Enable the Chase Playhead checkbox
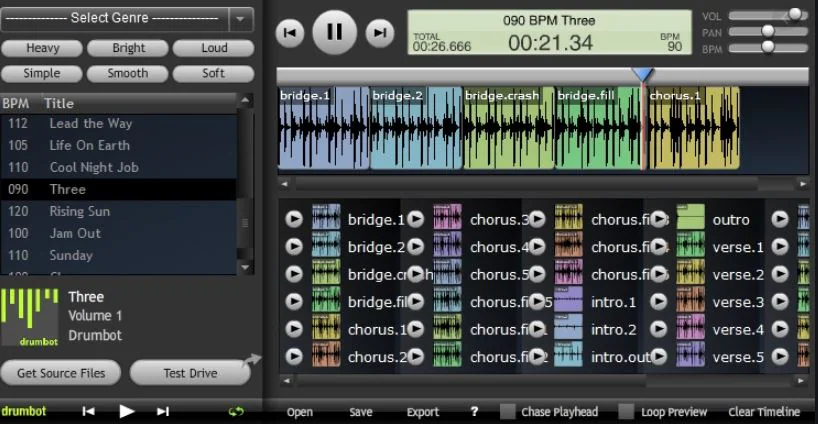 coord(508,411)
